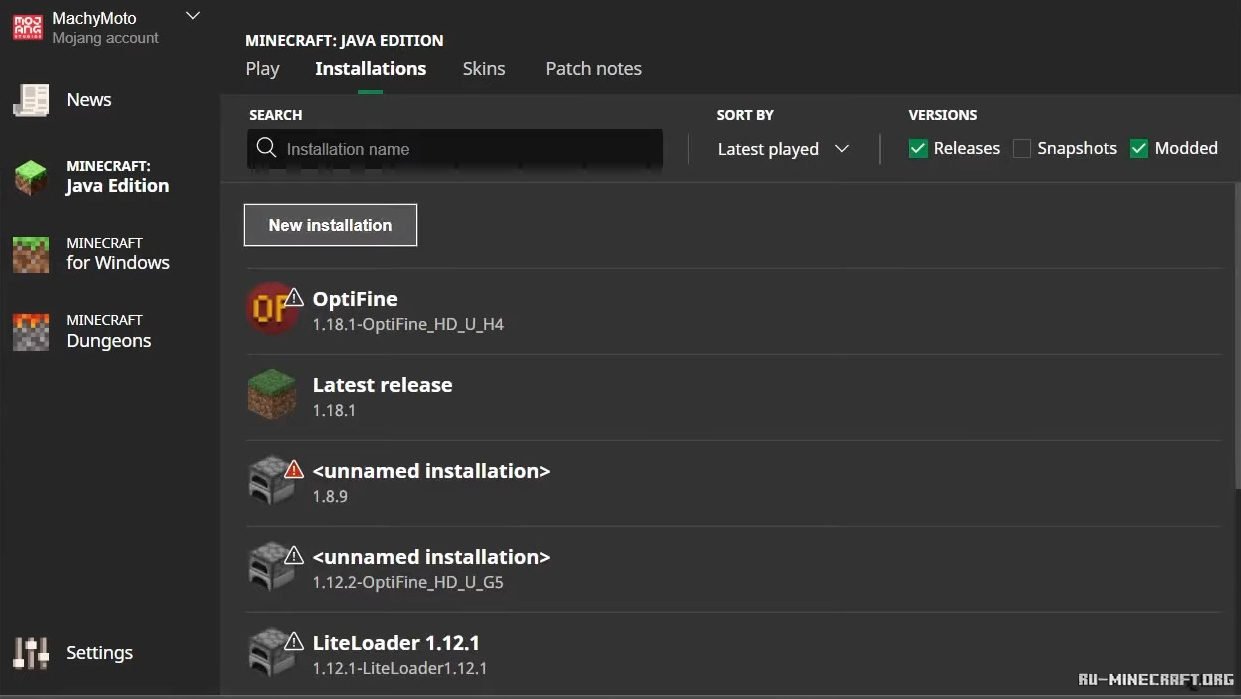Open Settings via the sliders icon
Screen dimensions: 1241x699
point(31,653)
